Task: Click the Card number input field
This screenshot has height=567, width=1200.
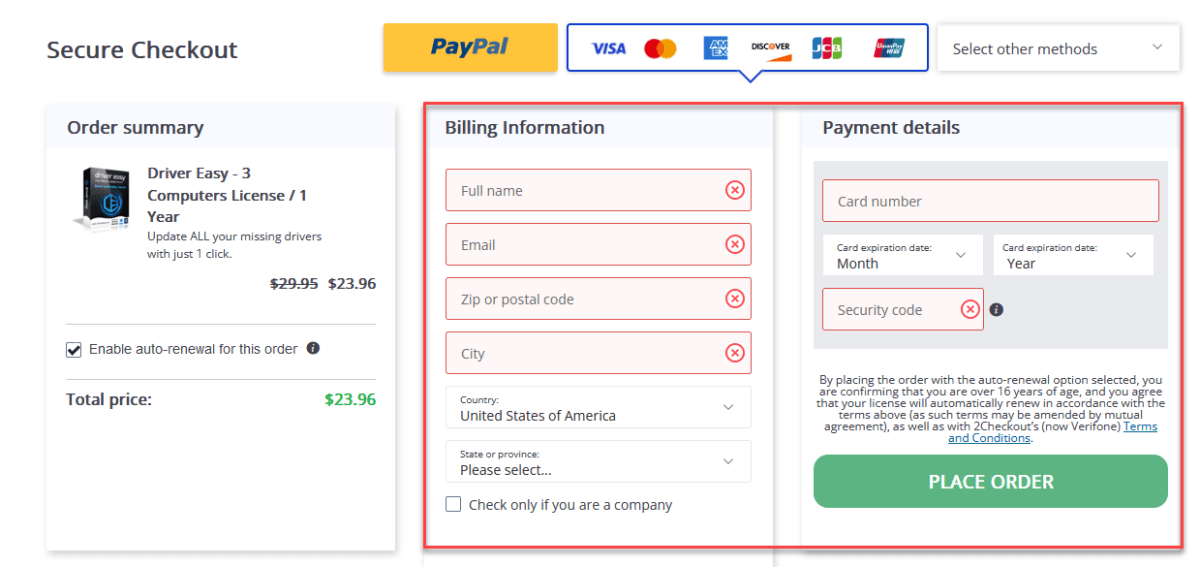Action: (x=990, y=200)
